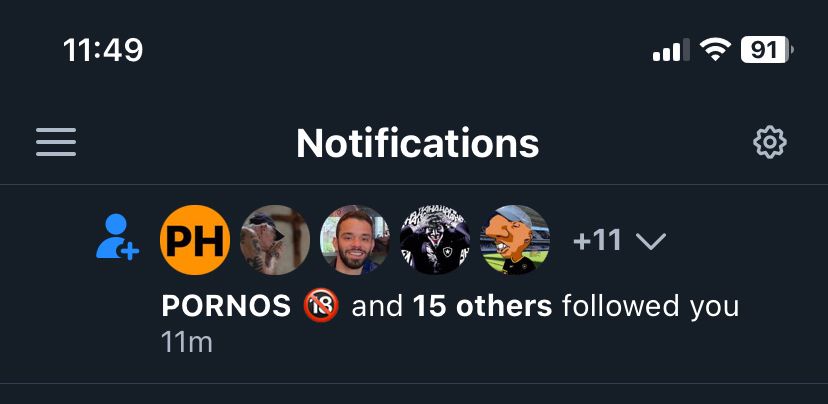Open the hamburger side menu
Screen dimensions: 828x404
[56, 142]
